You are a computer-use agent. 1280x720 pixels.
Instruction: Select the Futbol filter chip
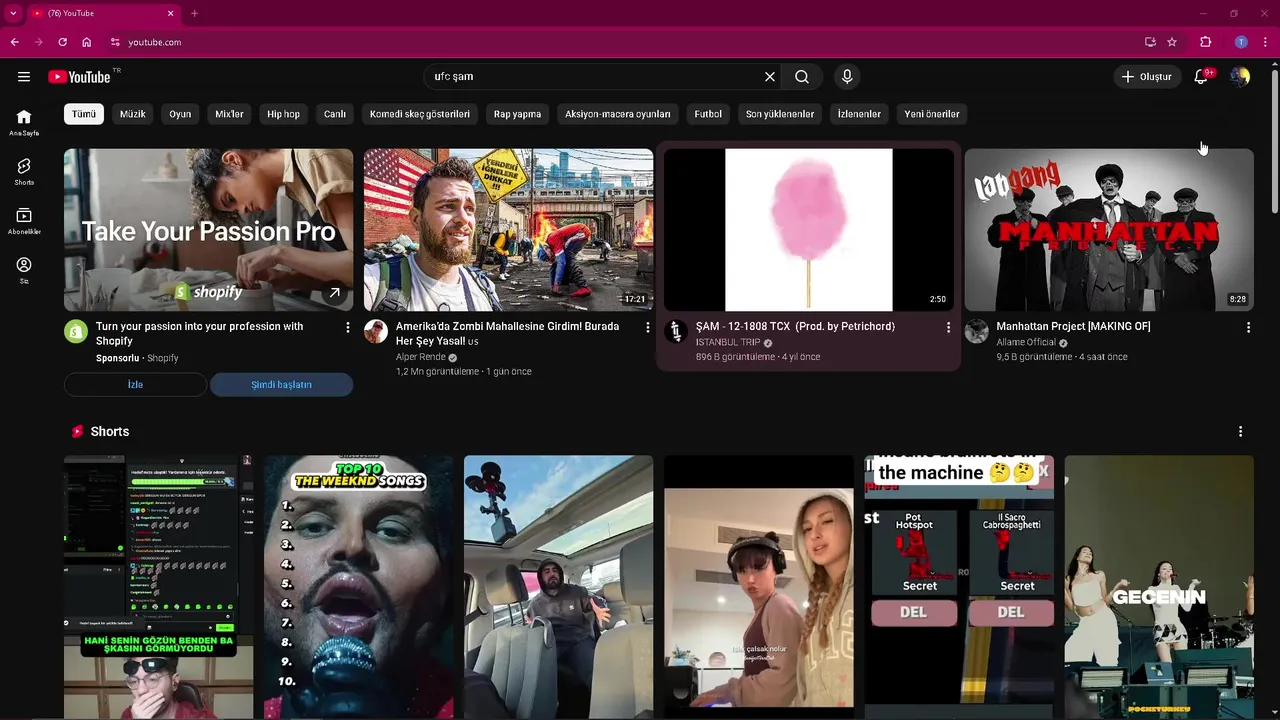[x=708, y=114]
